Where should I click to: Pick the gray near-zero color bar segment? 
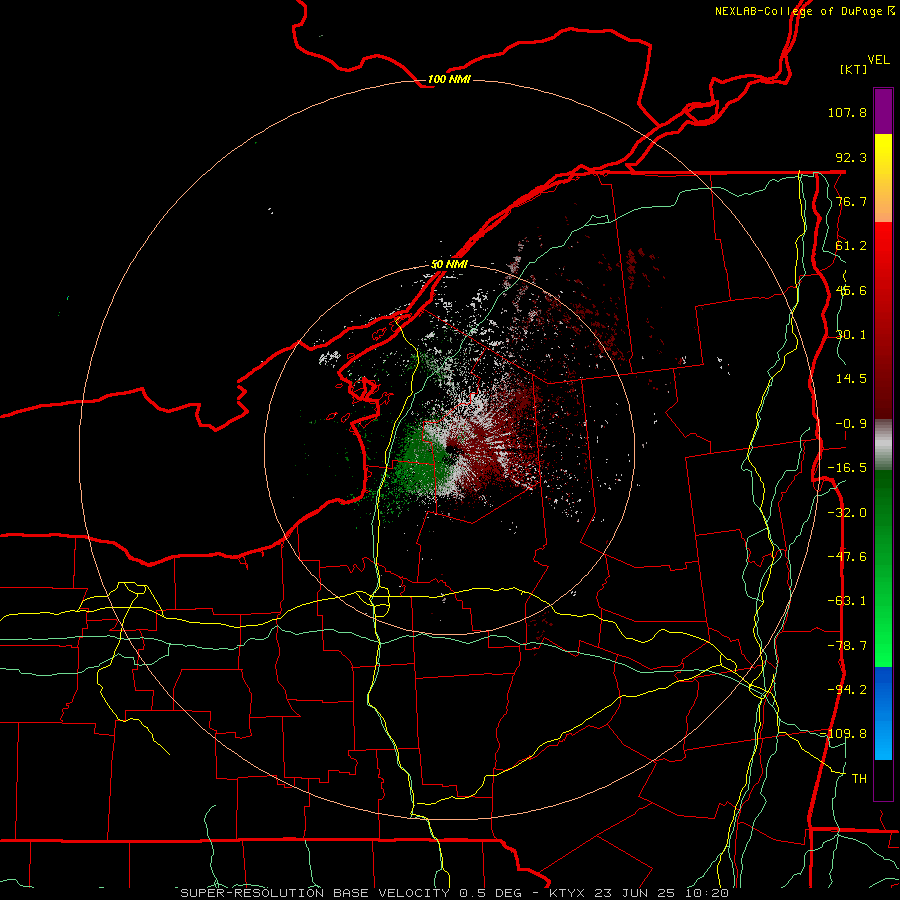(883, 445)
